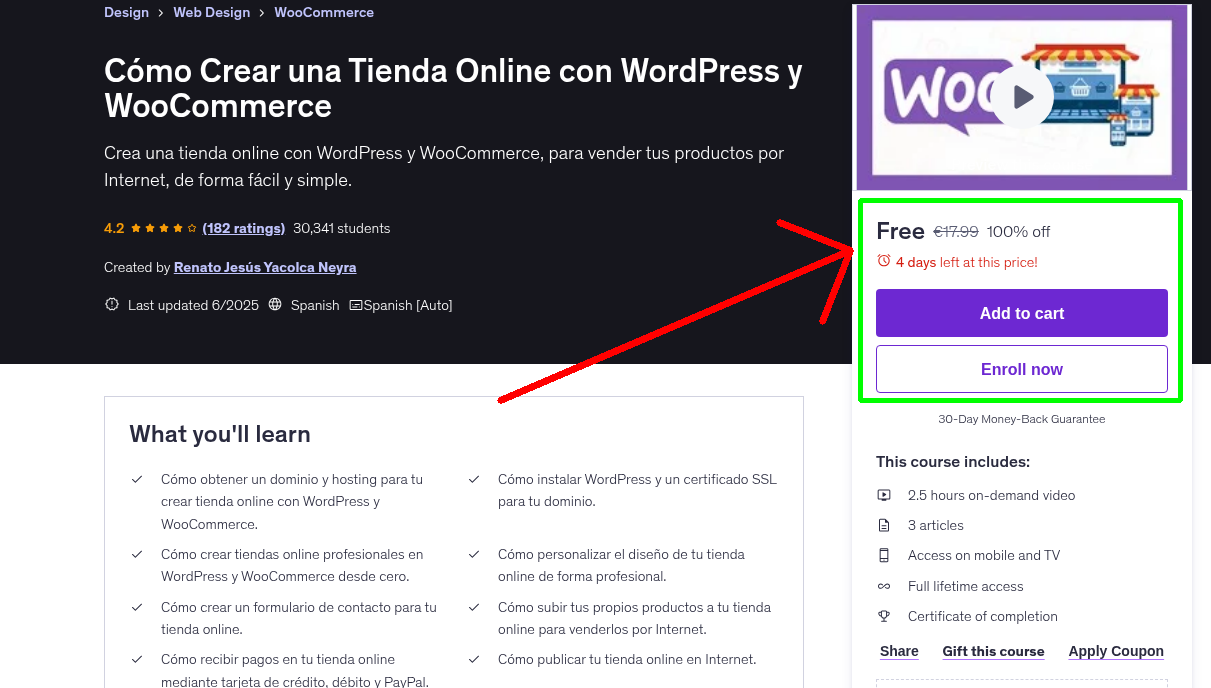Click the mobile and TV access icon
This screenshot has width=1211, height=688.
(x=884, y=555)
